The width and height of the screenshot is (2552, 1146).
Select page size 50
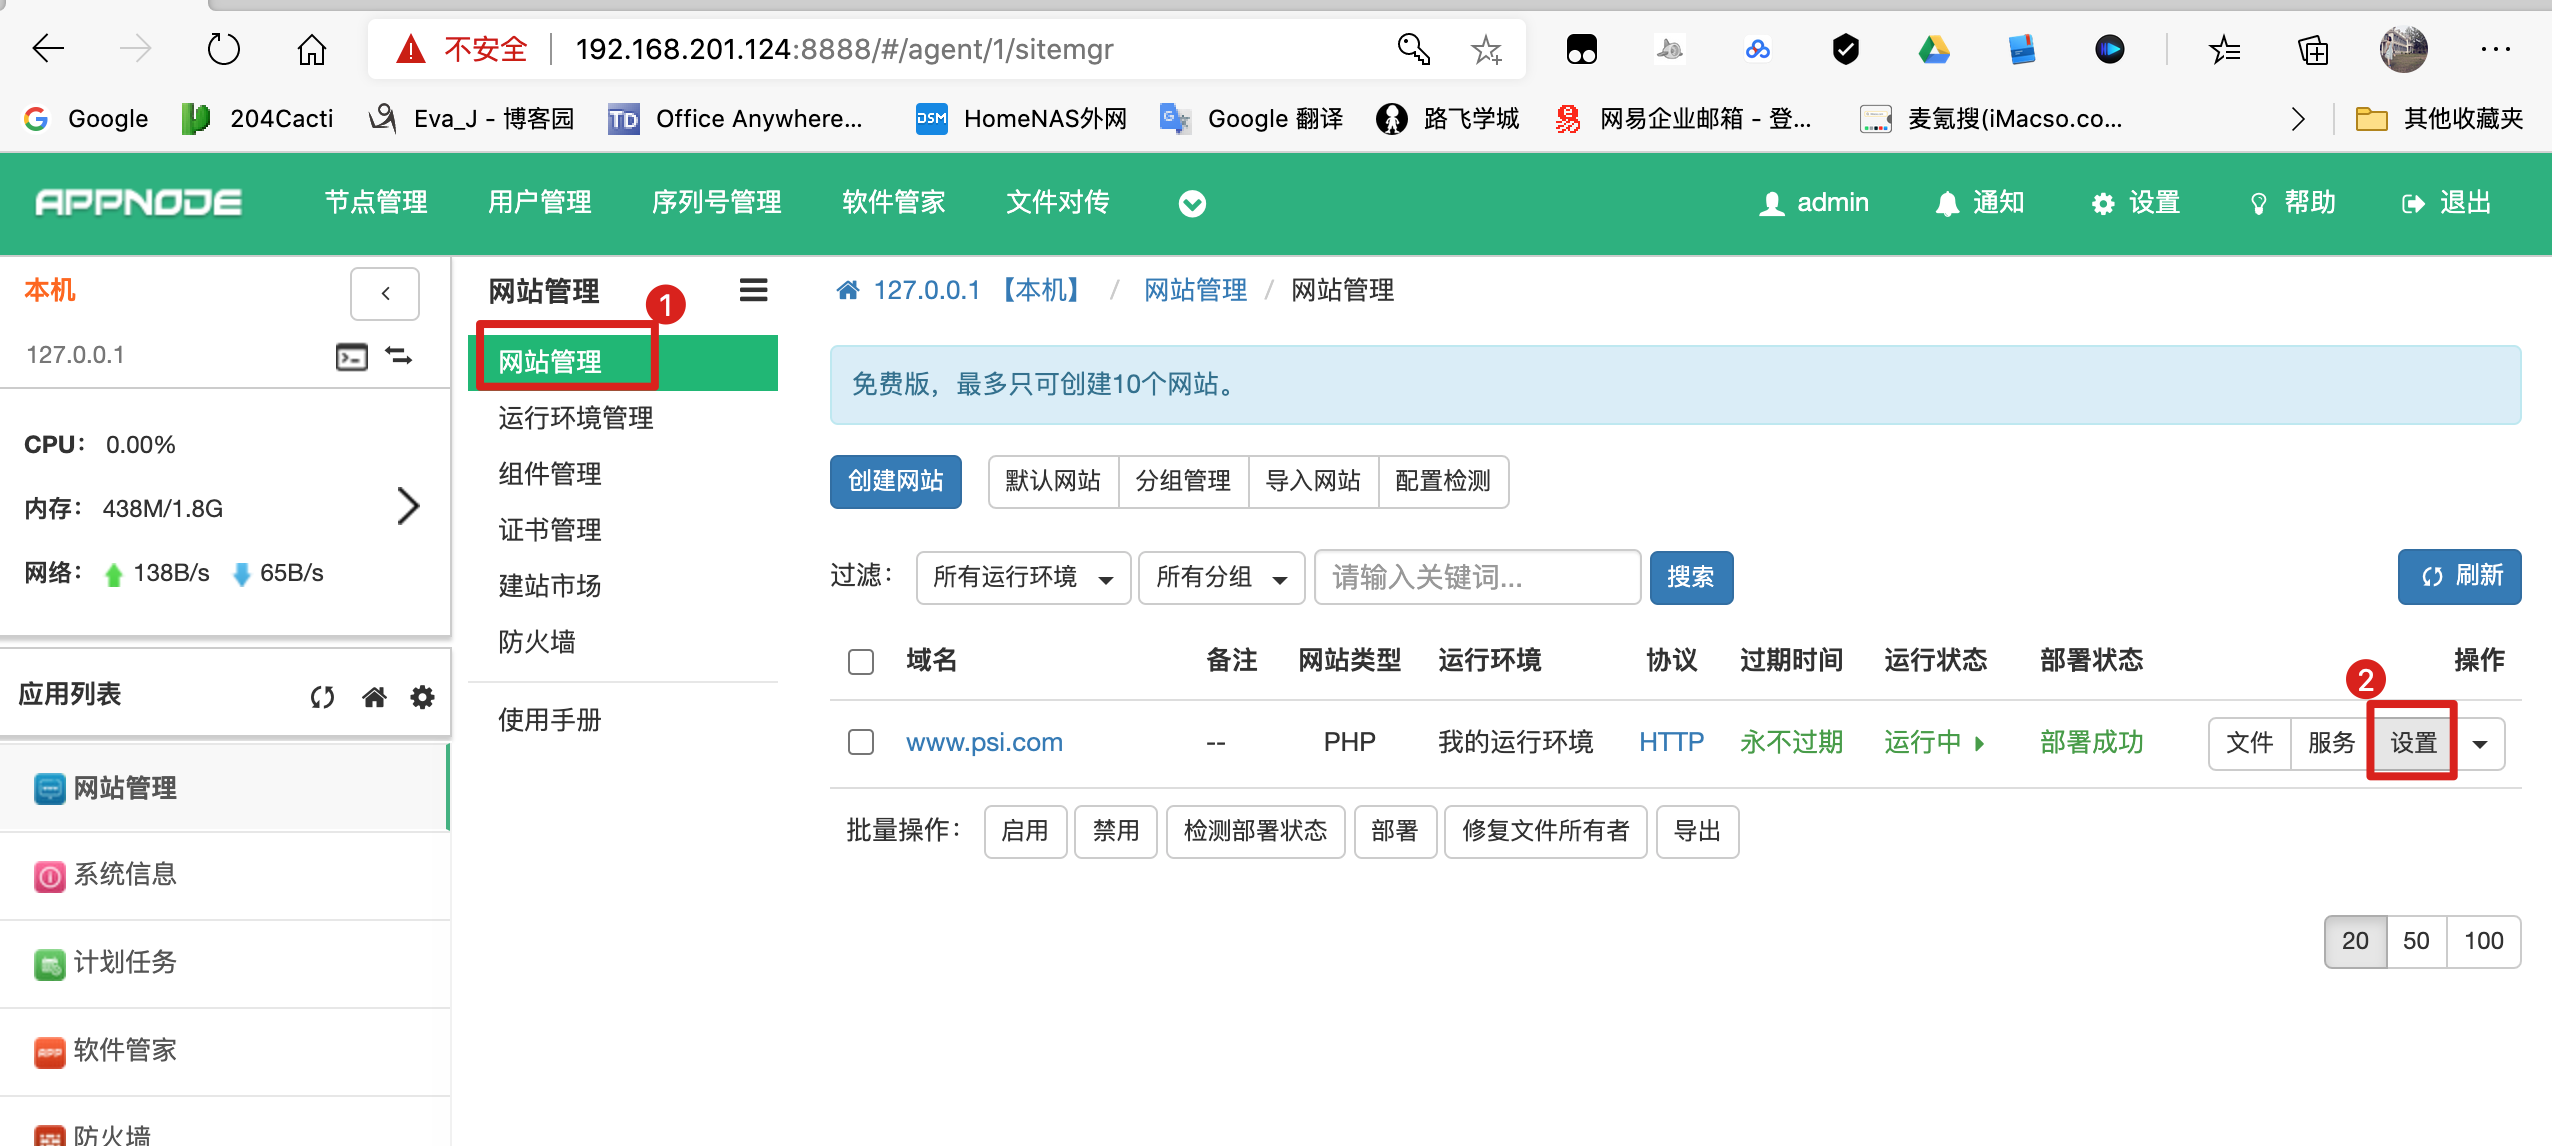2416,941
